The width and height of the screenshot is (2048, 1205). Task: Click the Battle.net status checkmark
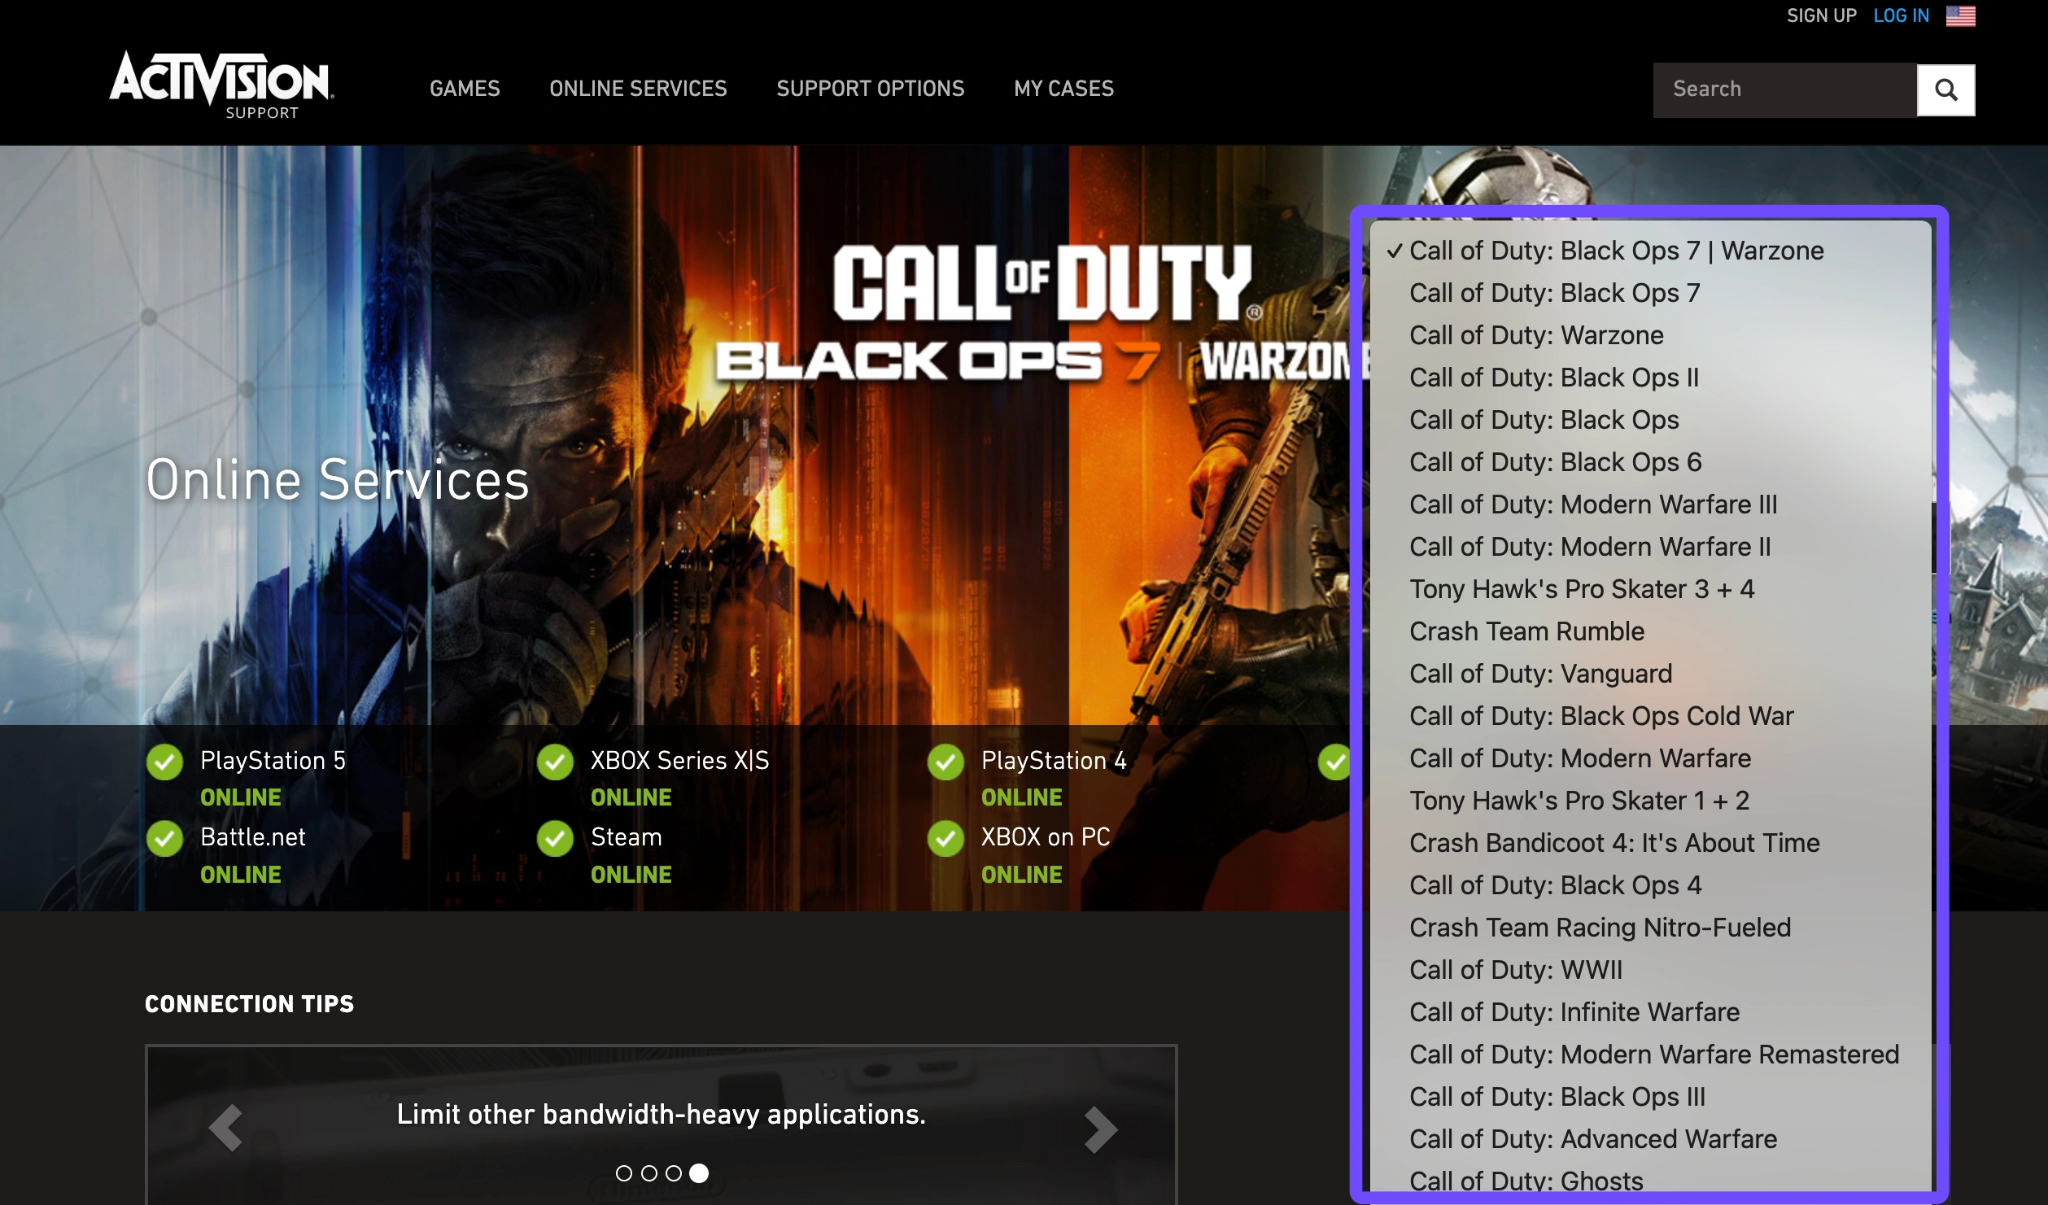[x=165, y=839]
